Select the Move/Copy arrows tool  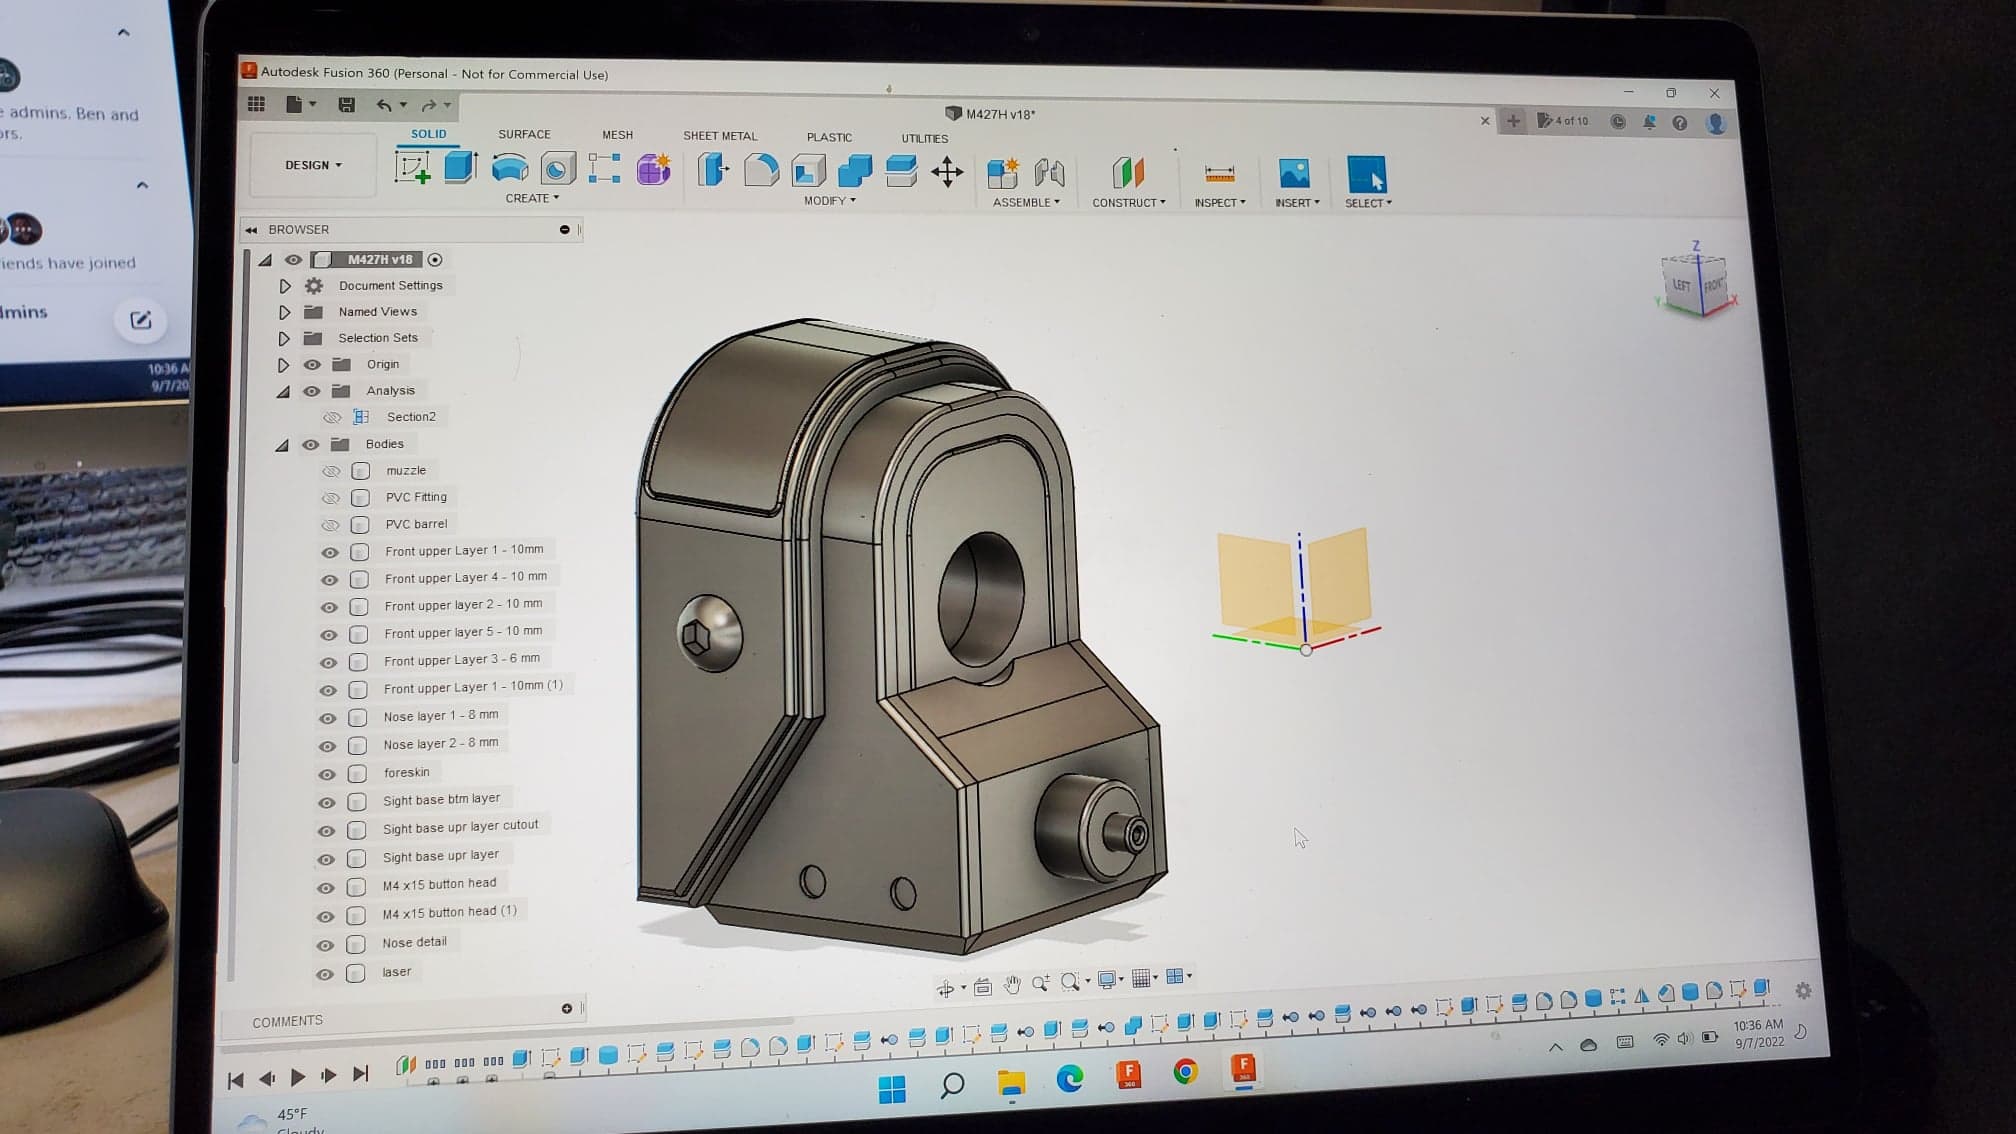click(x=947, y=172)
